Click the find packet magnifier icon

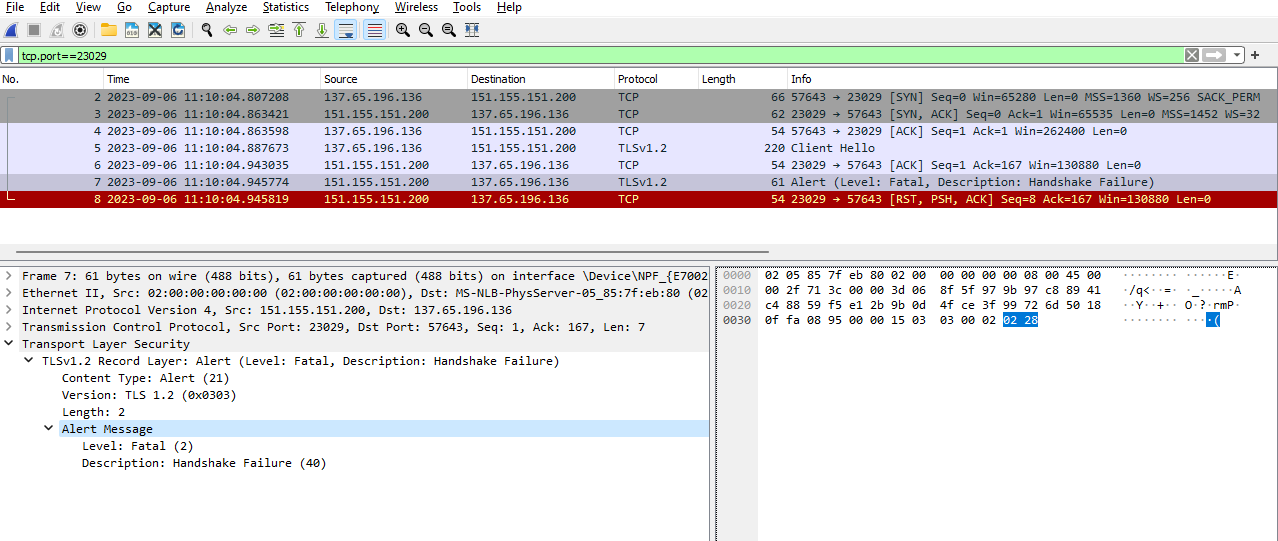pyautogui.click(x=207, y=30)
